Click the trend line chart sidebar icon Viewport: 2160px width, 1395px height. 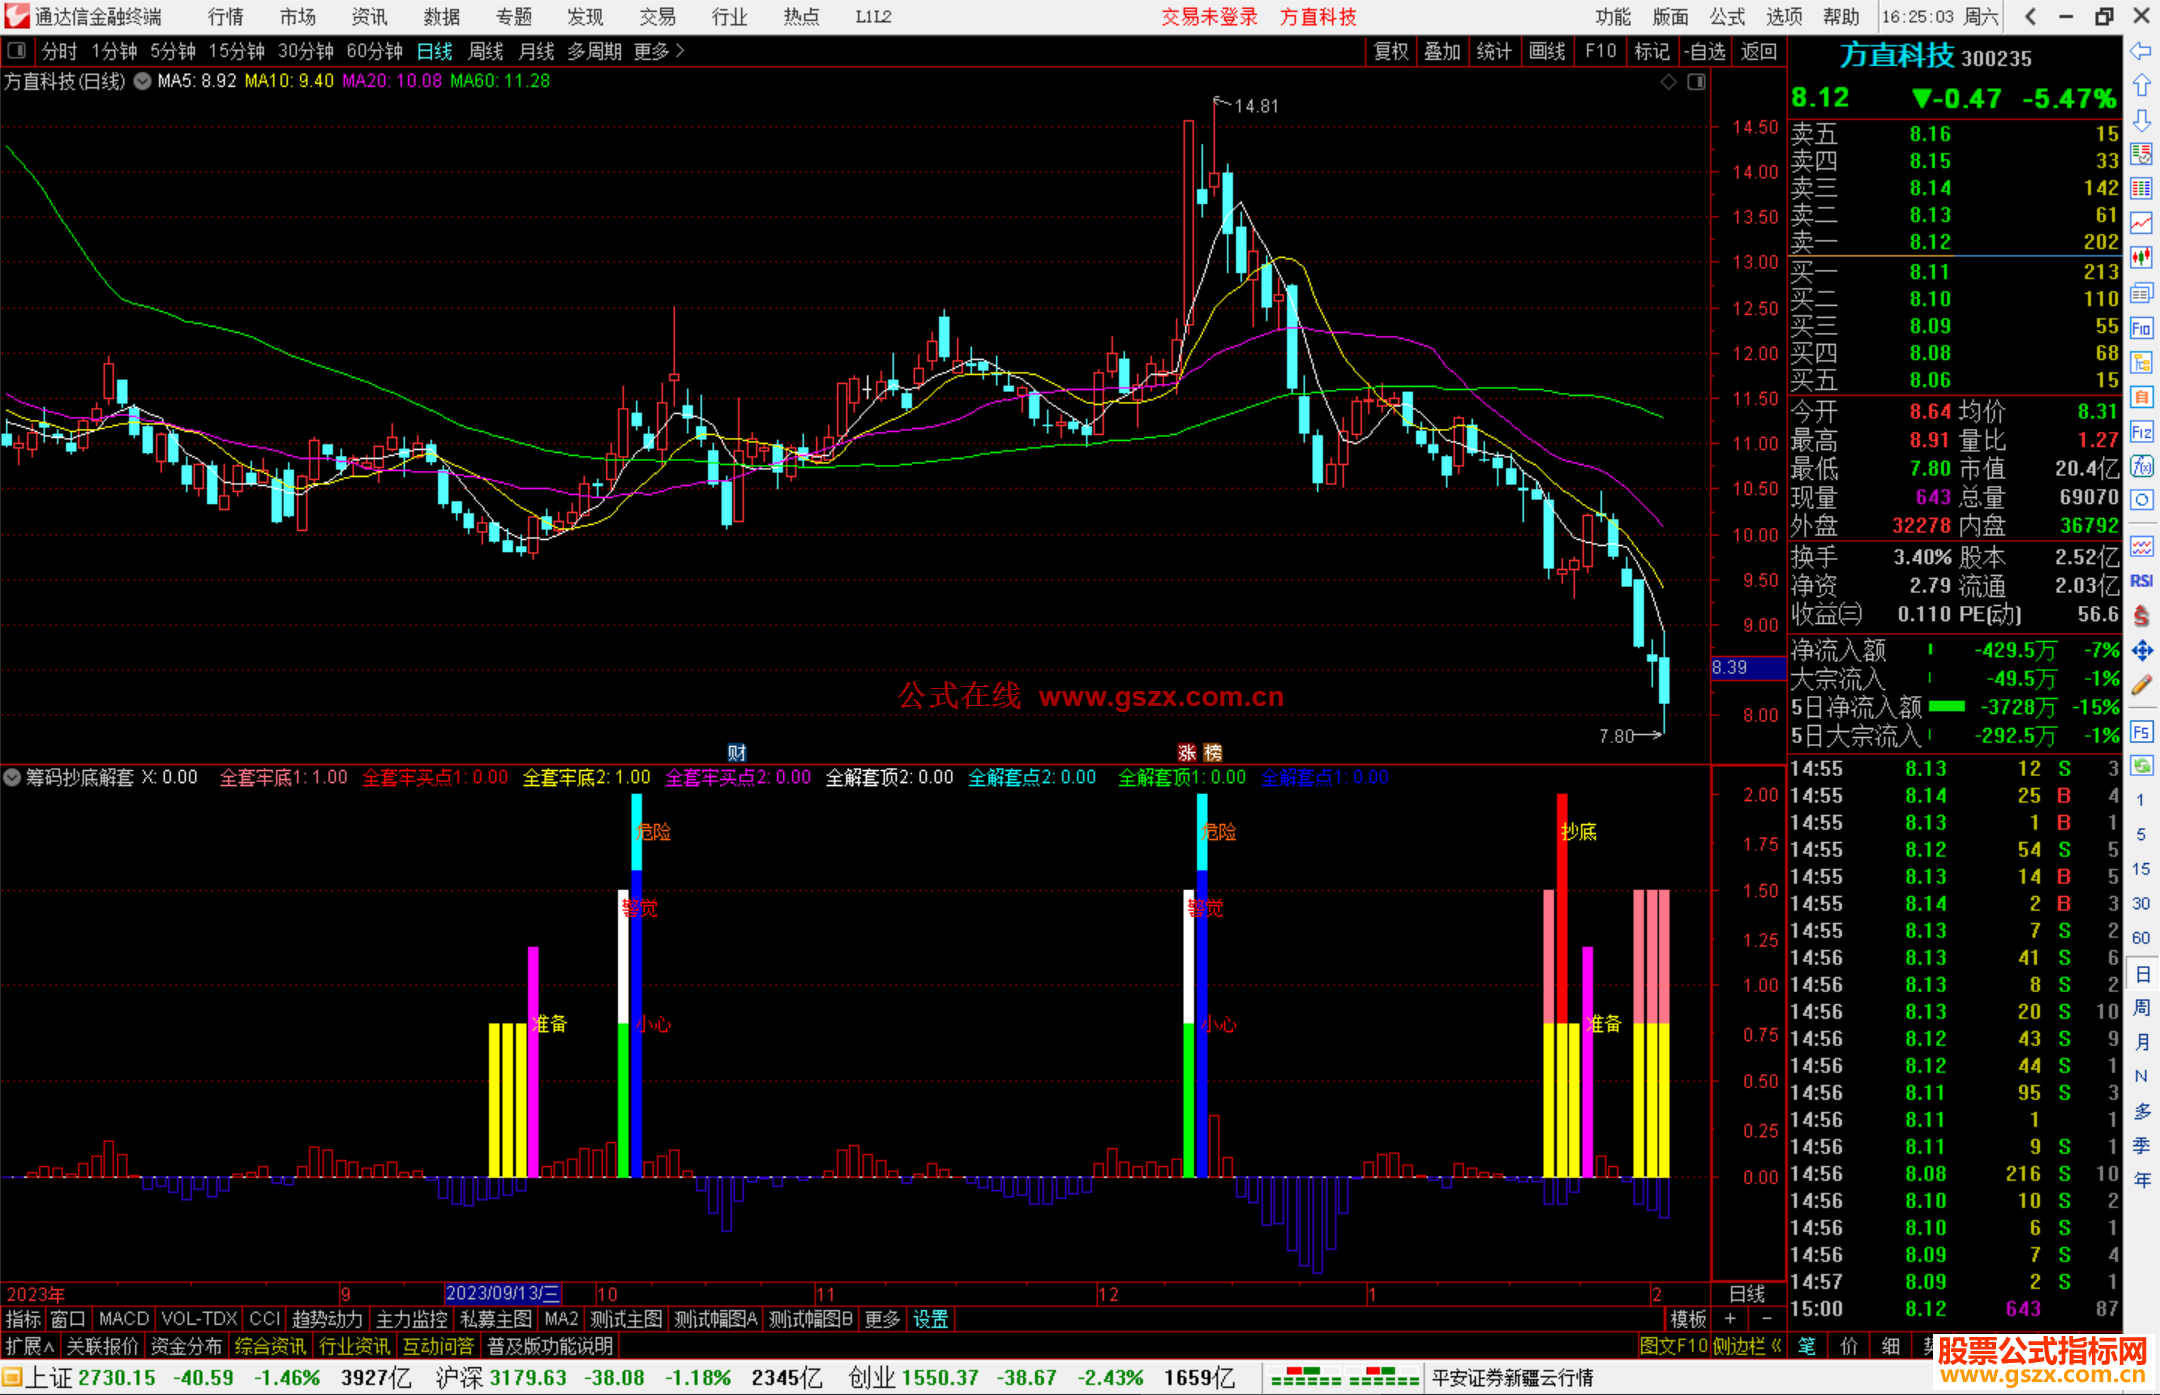point(2141,223)
